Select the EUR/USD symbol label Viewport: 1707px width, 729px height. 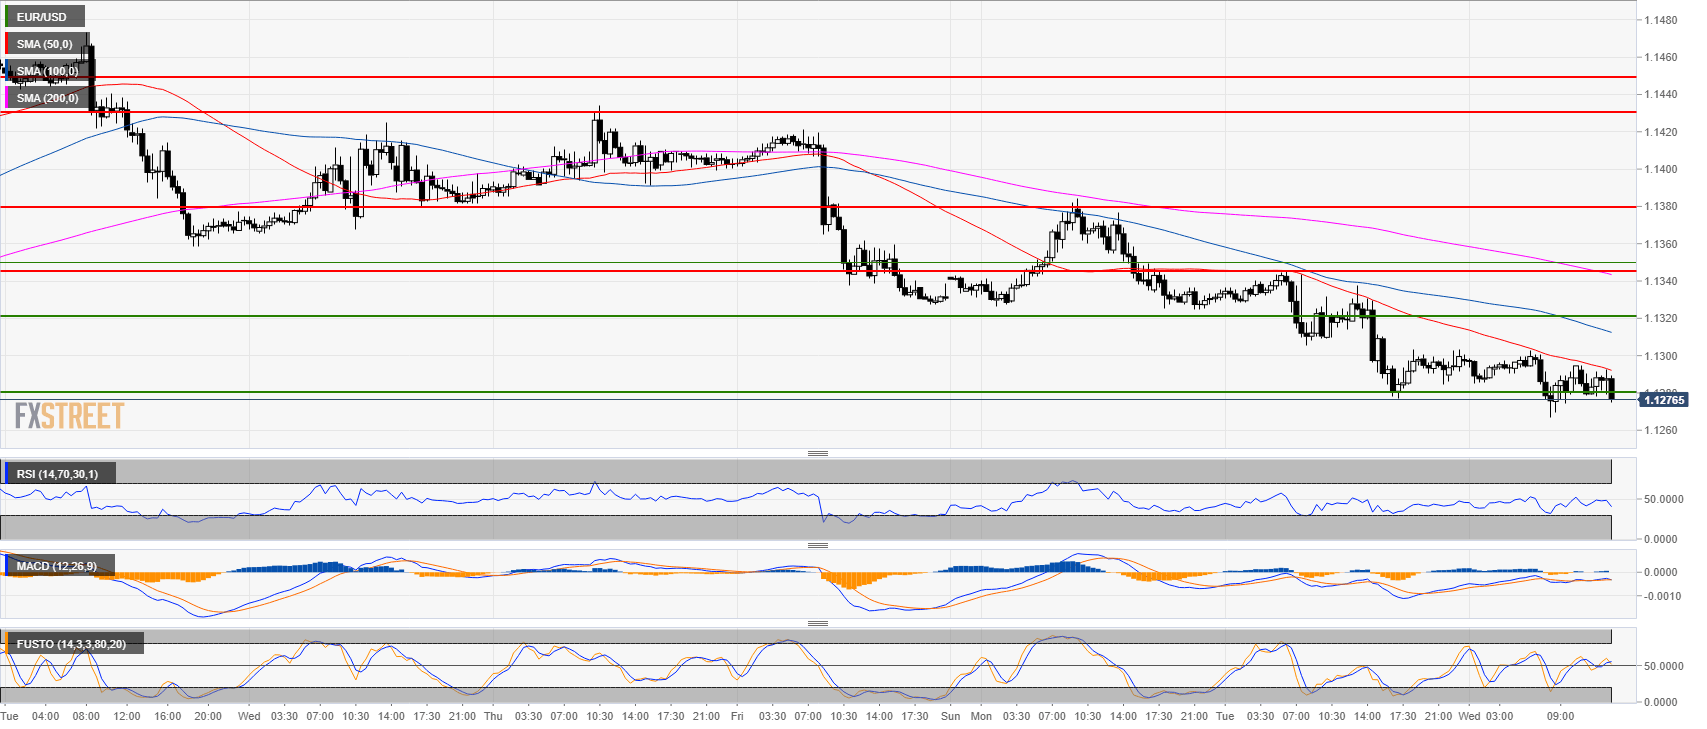42,17
